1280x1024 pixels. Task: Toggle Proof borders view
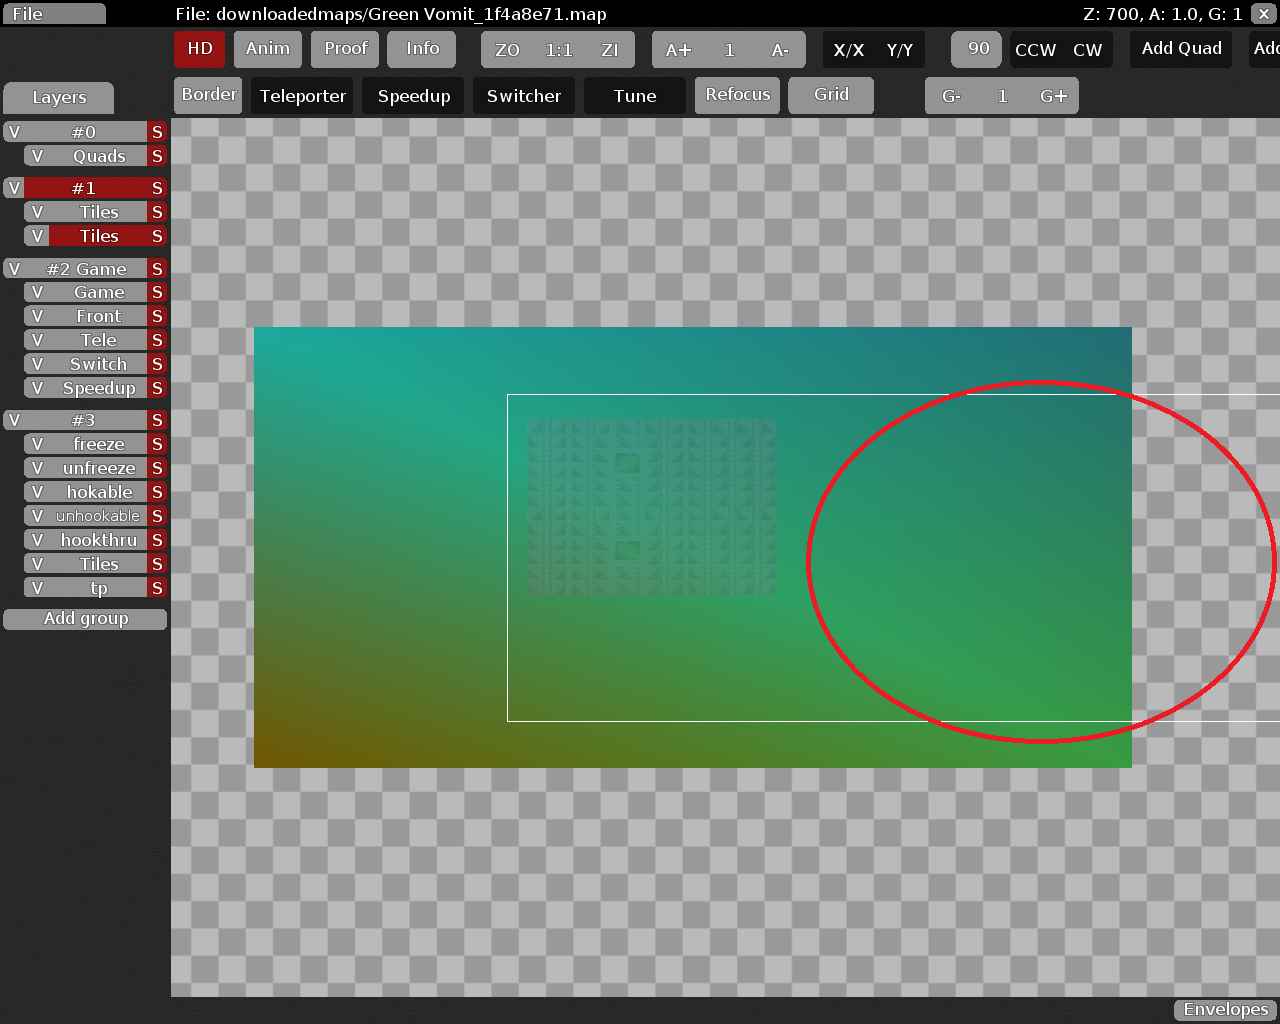[344, 48]
